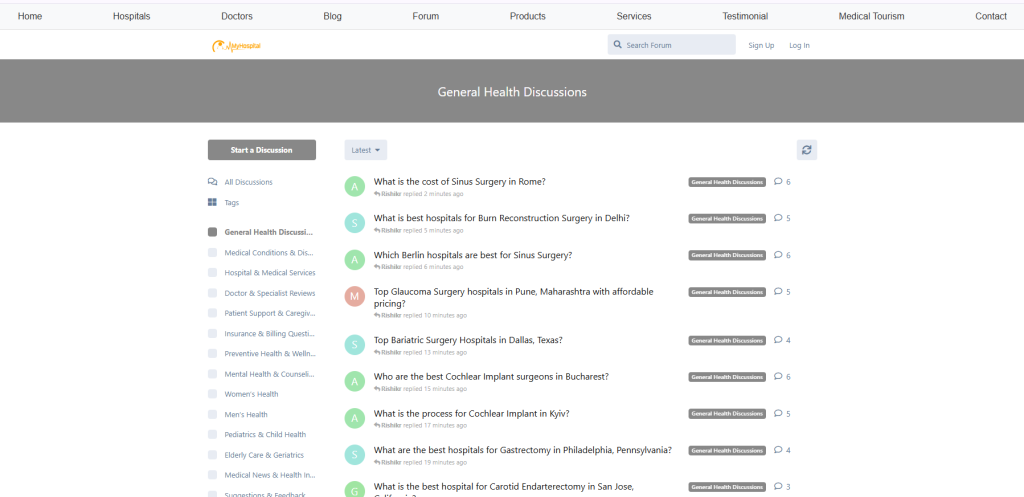
Task: Click avatar S beside Bariatric Surgery Dallas post
Action: 355,345
